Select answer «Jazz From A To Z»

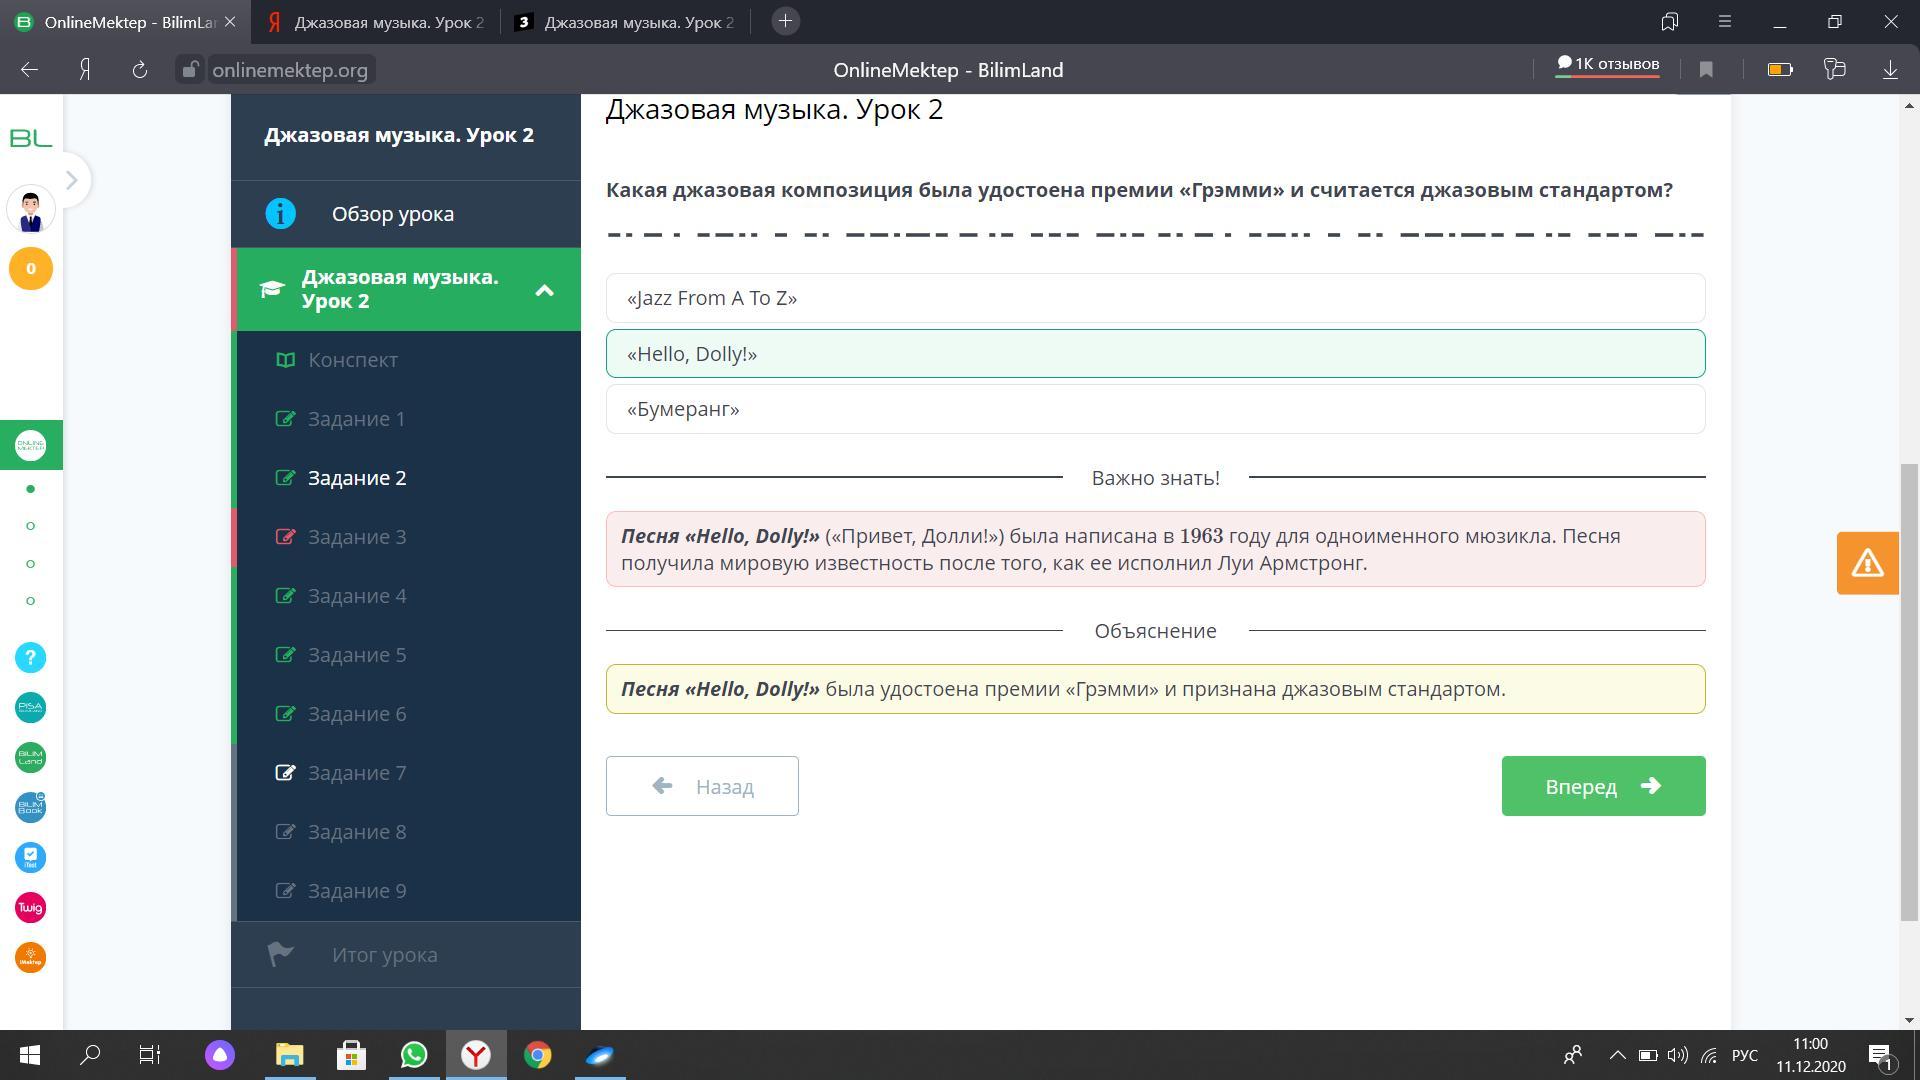[1155, 298]
